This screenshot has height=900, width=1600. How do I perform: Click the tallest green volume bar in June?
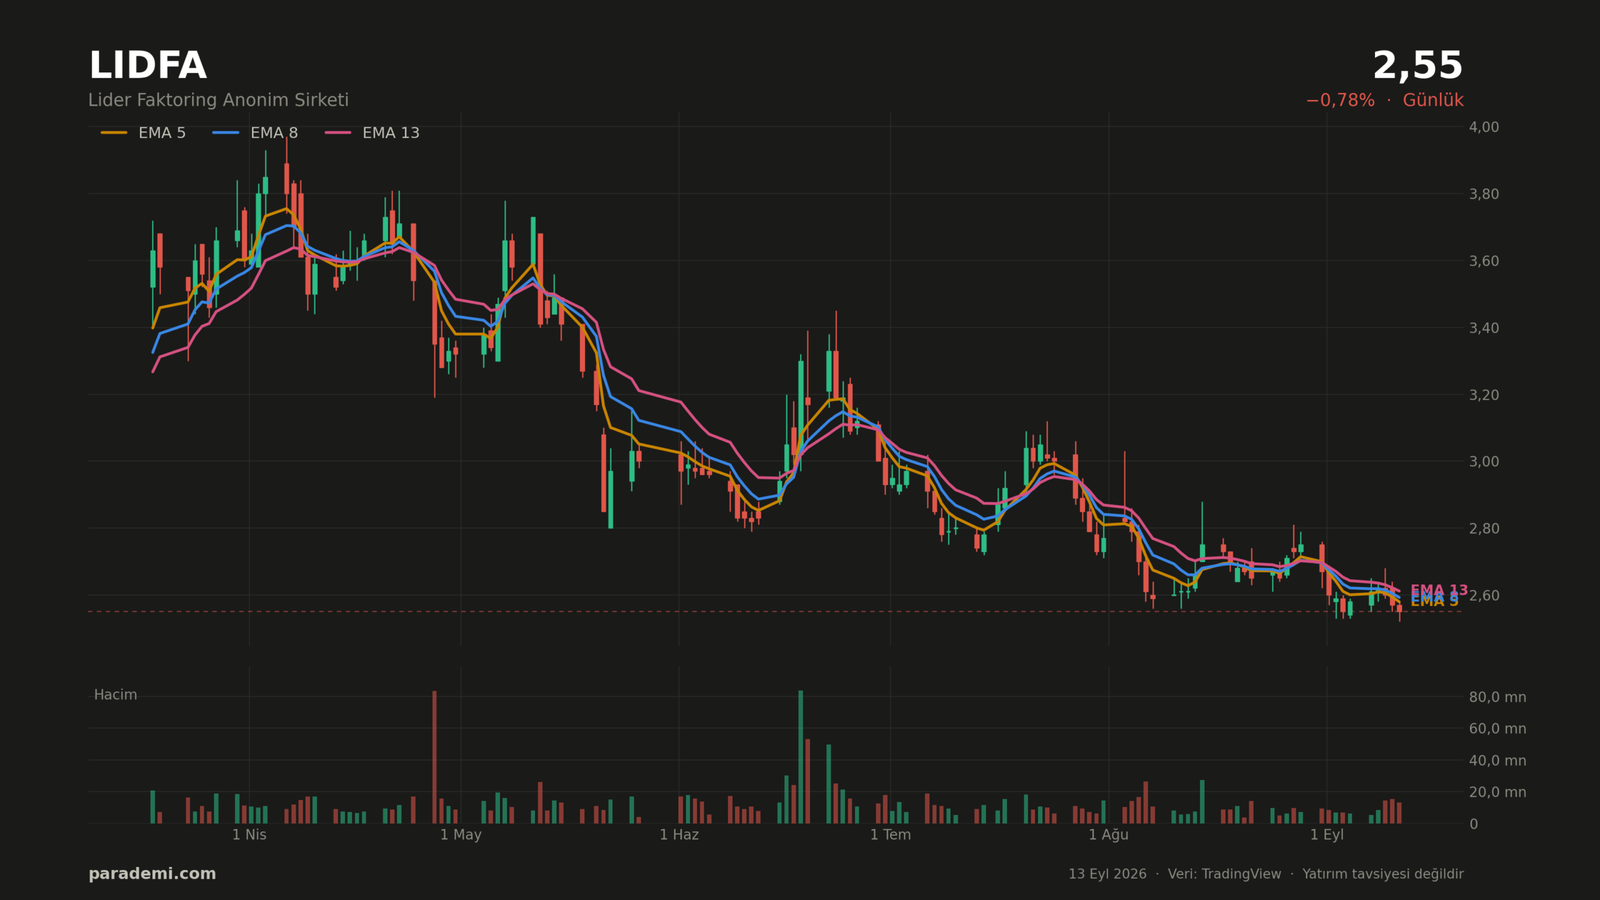point(800,757)
